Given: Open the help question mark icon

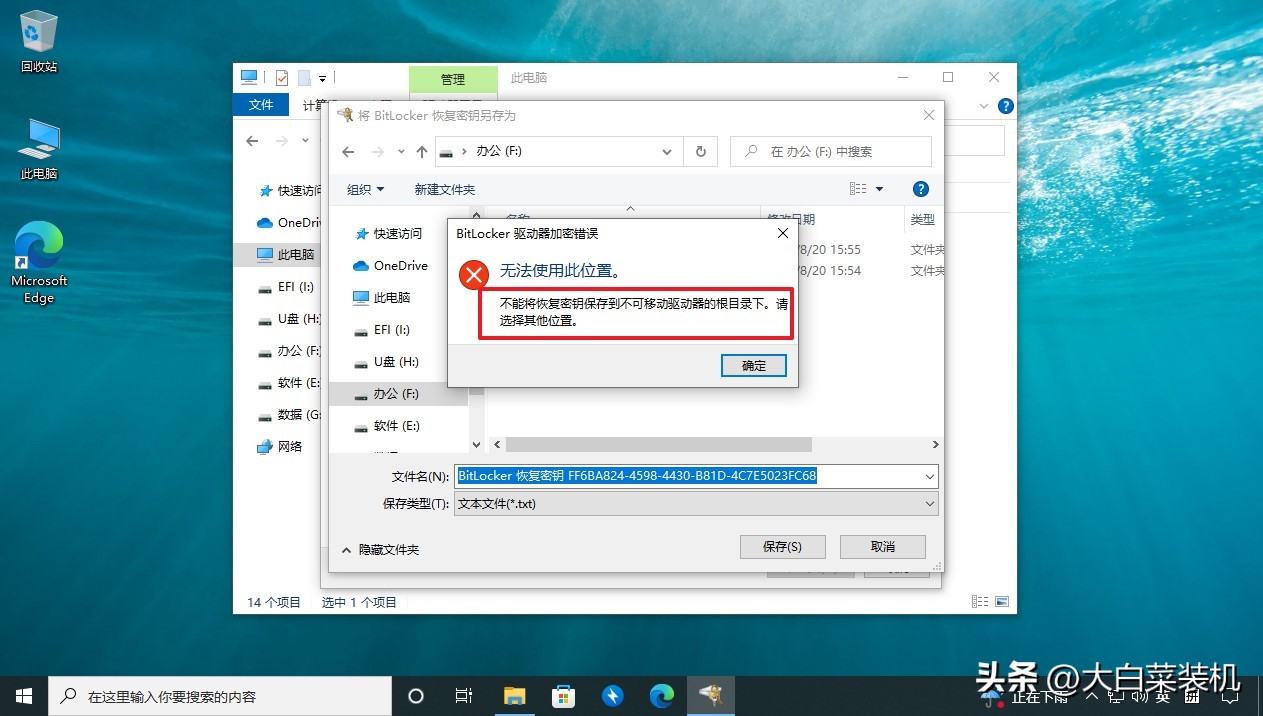Looking at the screenshot, I should pos(920,188).
